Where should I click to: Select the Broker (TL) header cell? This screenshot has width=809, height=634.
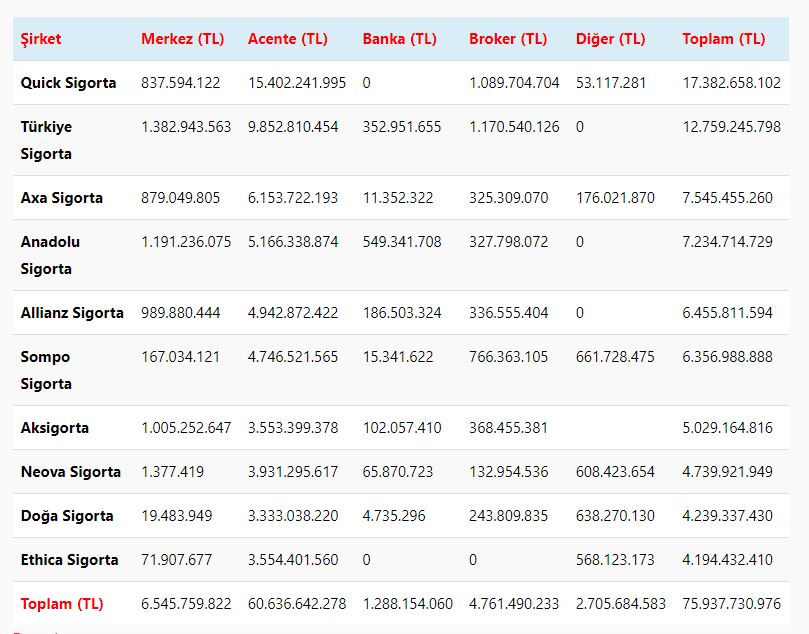coord(508,39)
